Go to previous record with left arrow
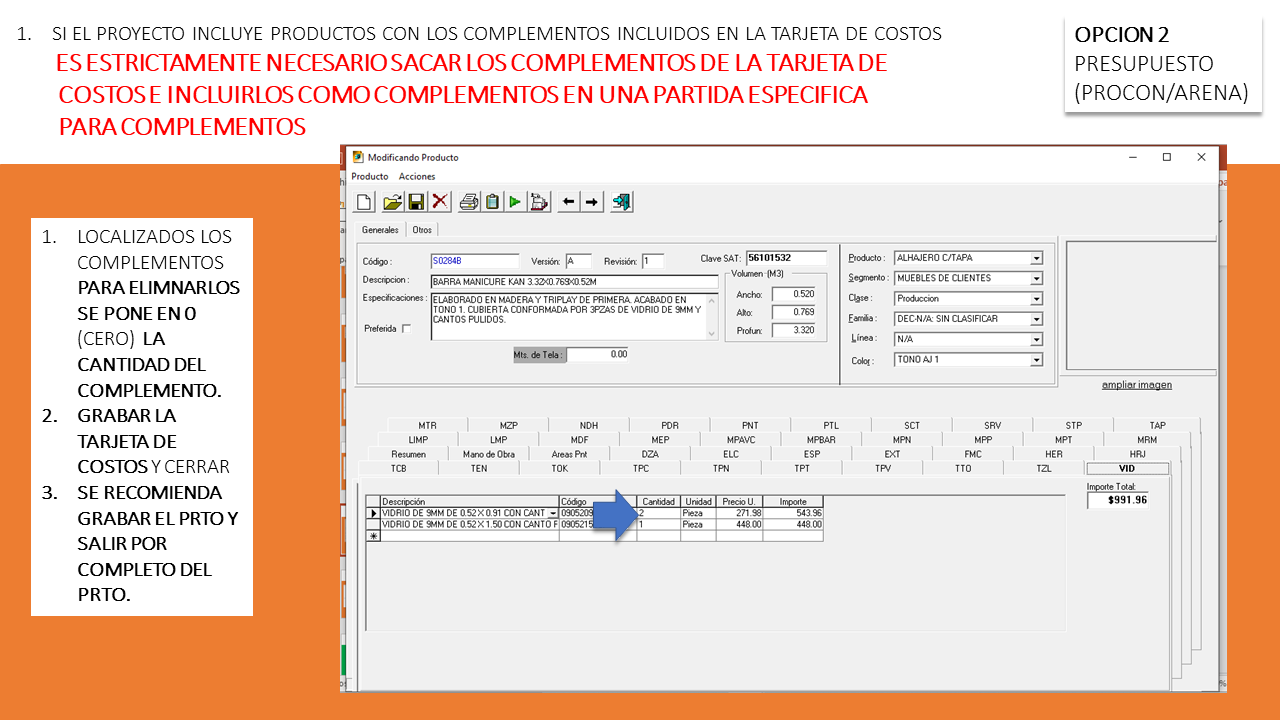Viewport: 1280px width, 720px height. point(568,202)
